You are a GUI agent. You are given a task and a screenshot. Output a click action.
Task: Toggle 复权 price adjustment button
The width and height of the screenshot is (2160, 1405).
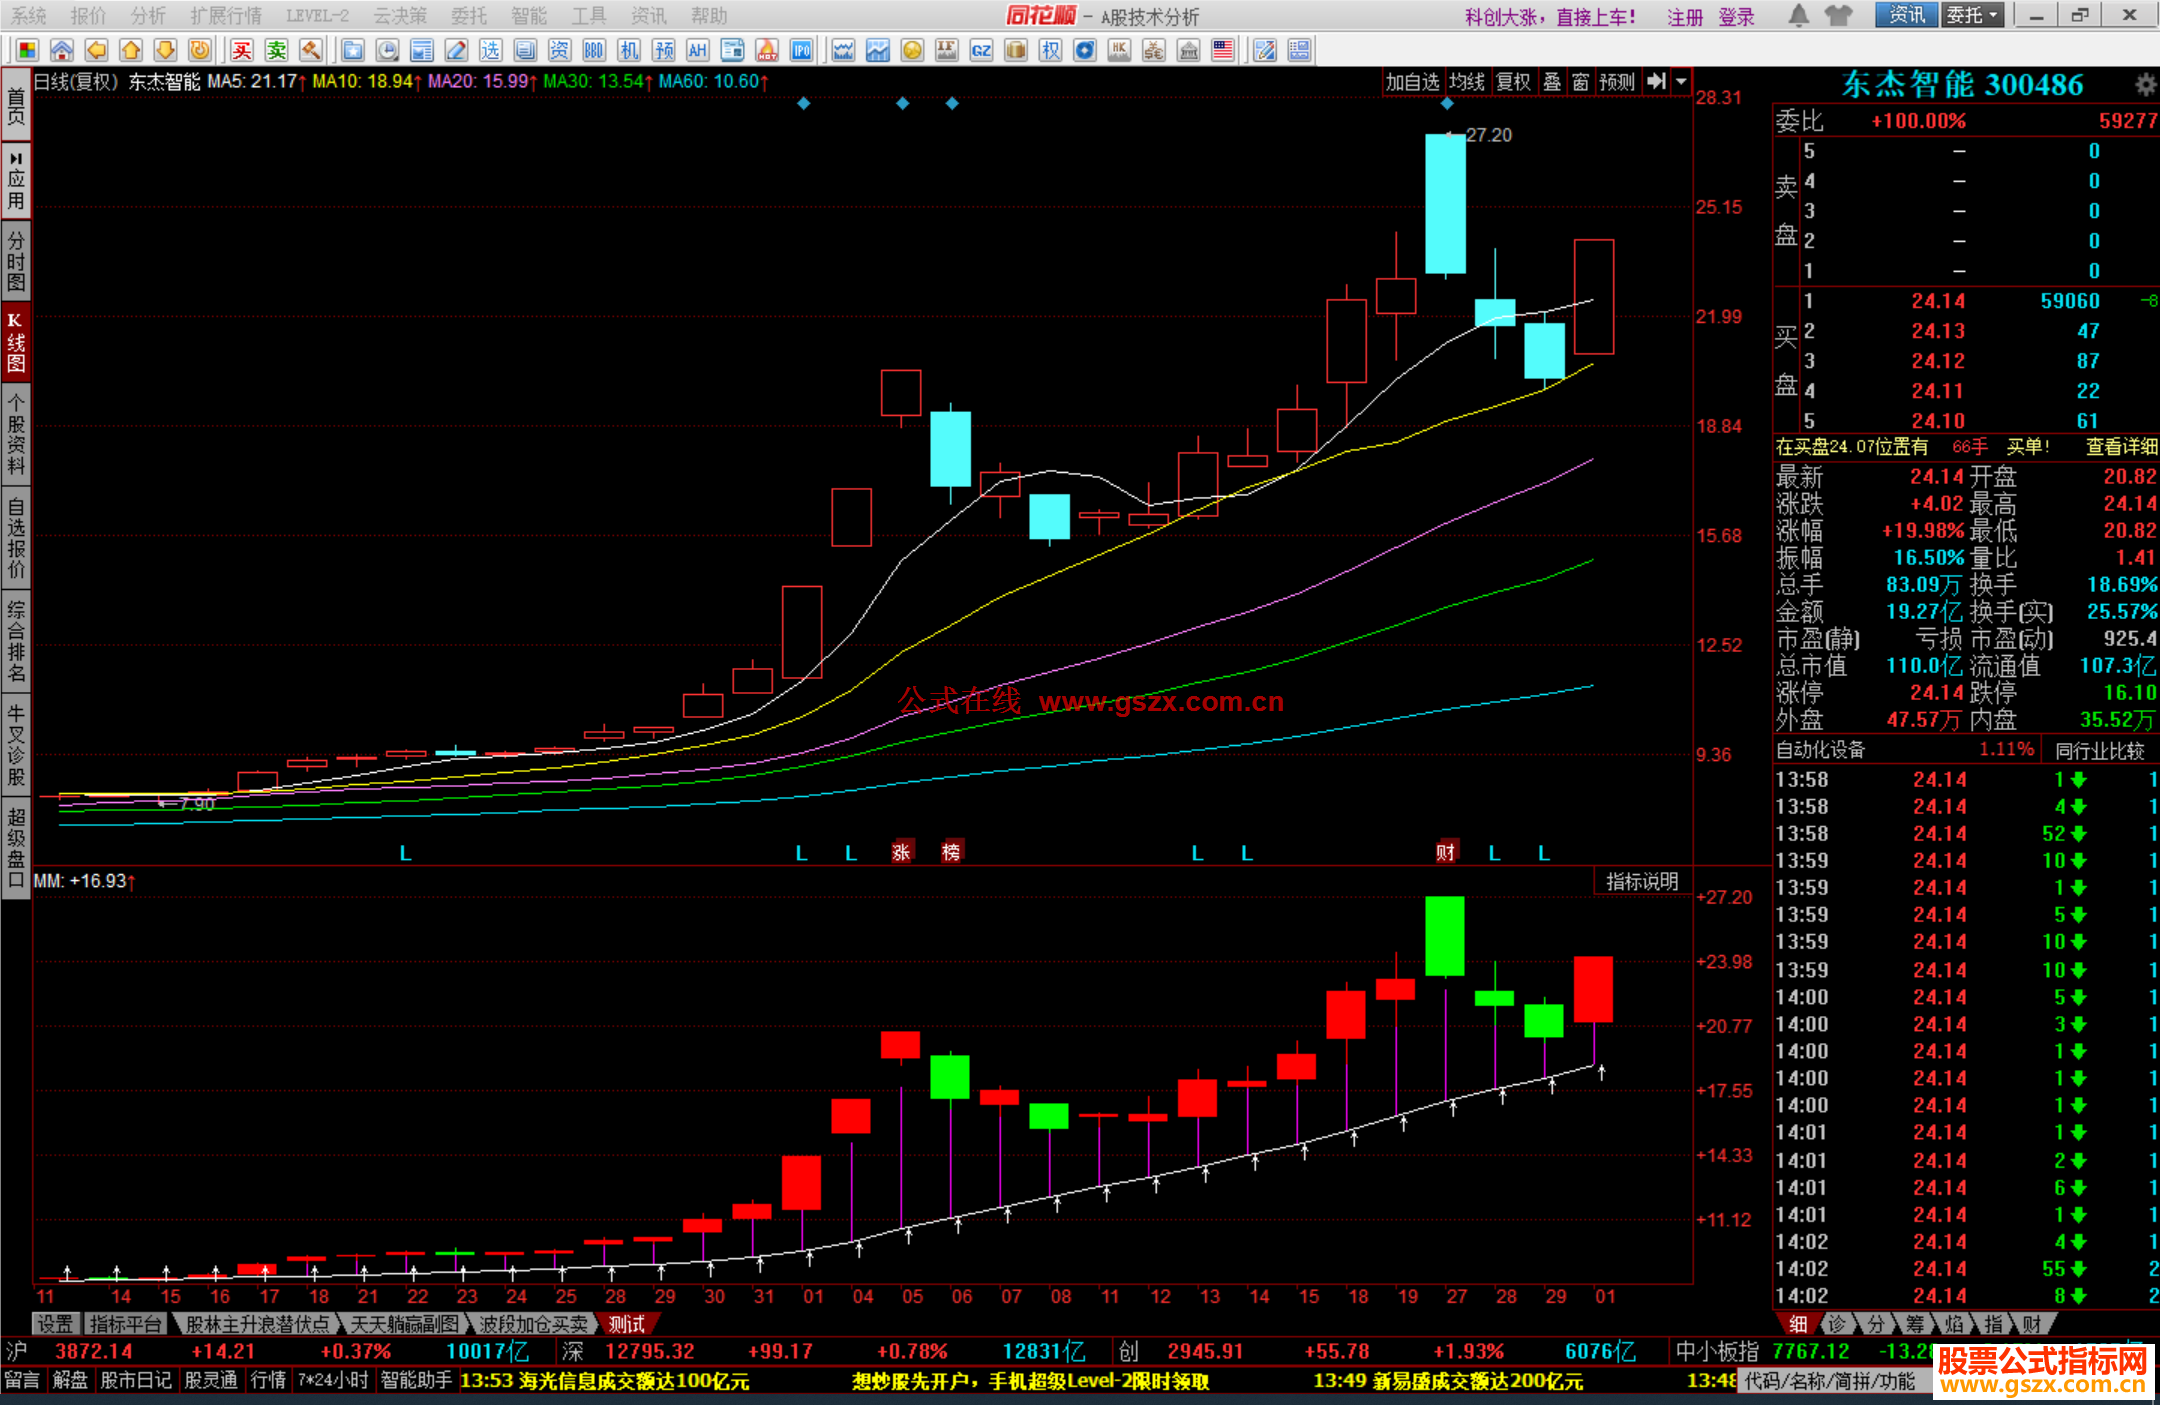[x=1513, y=82]
